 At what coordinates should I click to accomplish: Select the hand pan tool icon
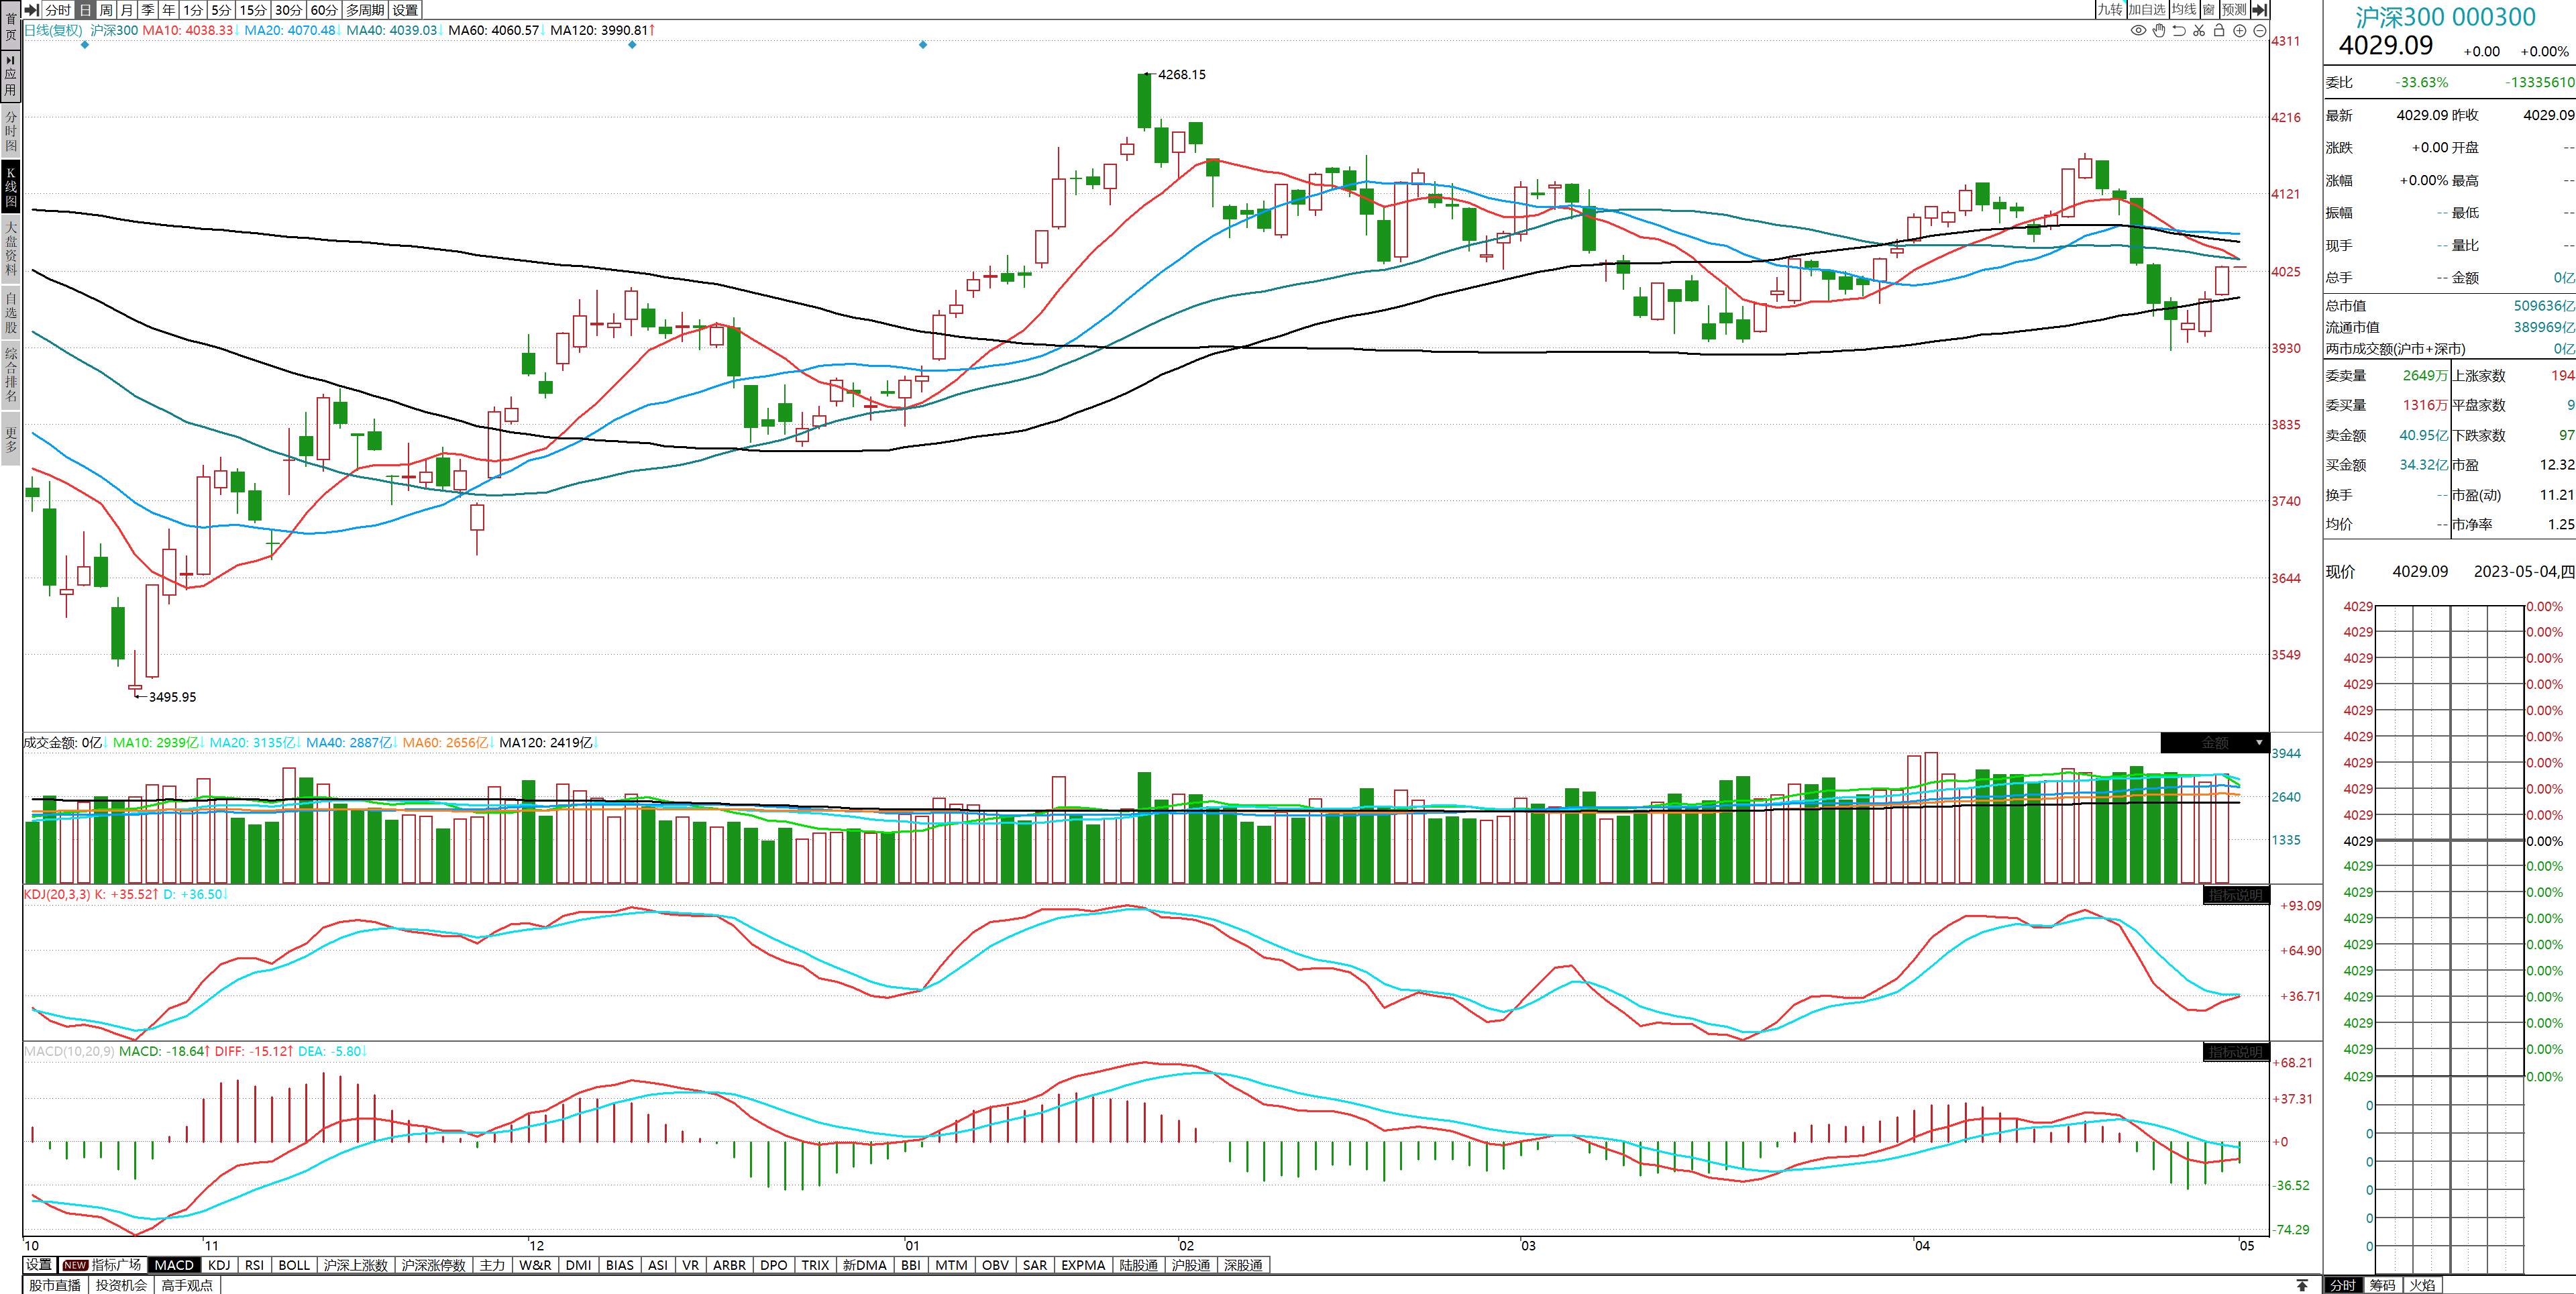point(2159,30)
